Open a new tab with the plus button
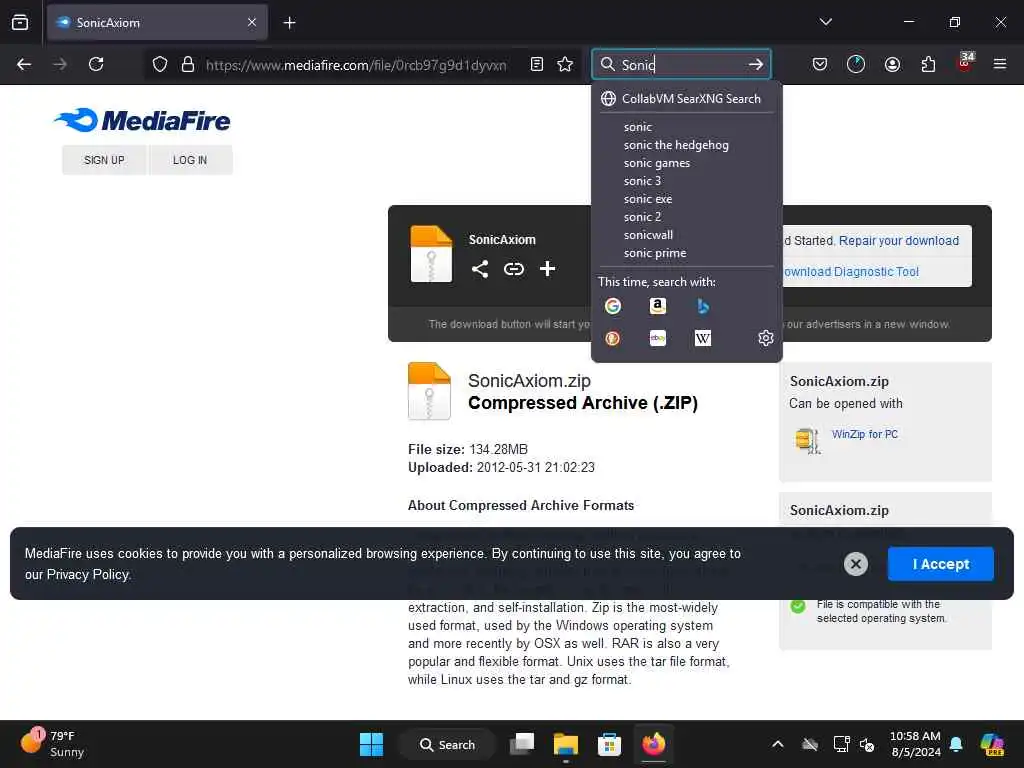 289,23
